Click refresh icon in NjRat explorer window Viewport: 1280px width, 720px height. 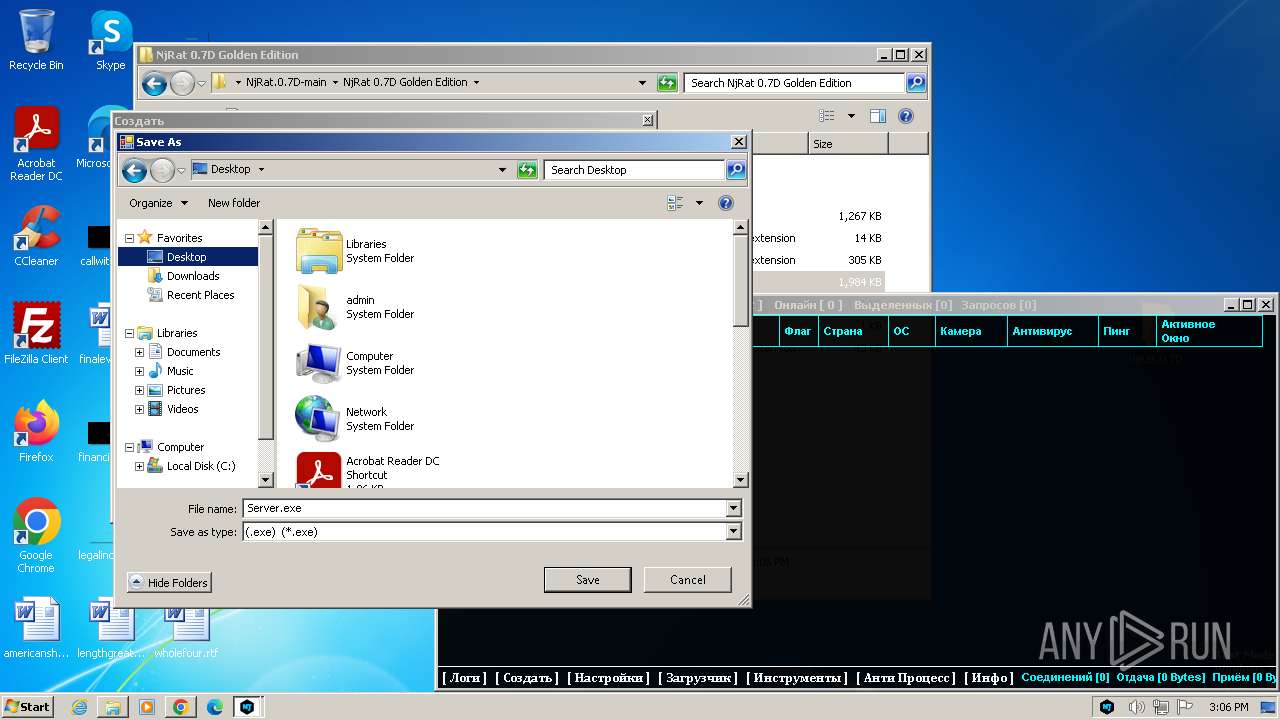(x=667, y=83)
